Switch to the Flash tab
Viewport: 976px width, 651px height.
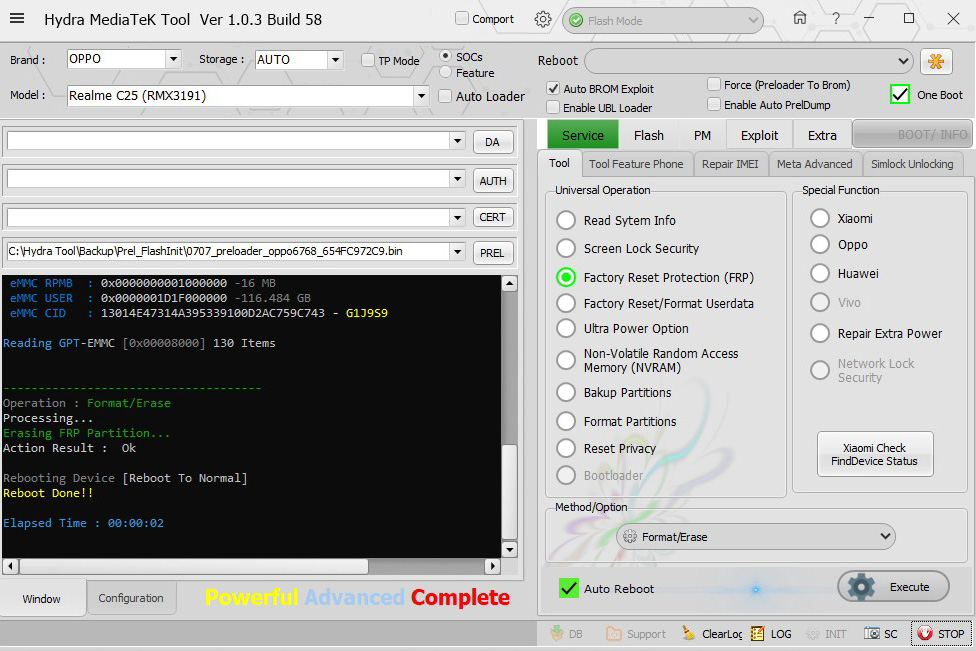coord(648,135)
